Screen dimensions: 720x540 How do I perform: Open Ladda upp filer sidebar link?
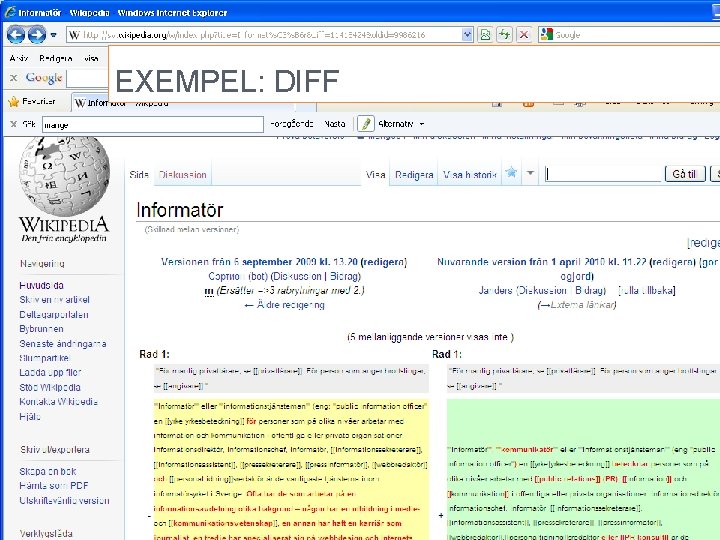(50, 372)
